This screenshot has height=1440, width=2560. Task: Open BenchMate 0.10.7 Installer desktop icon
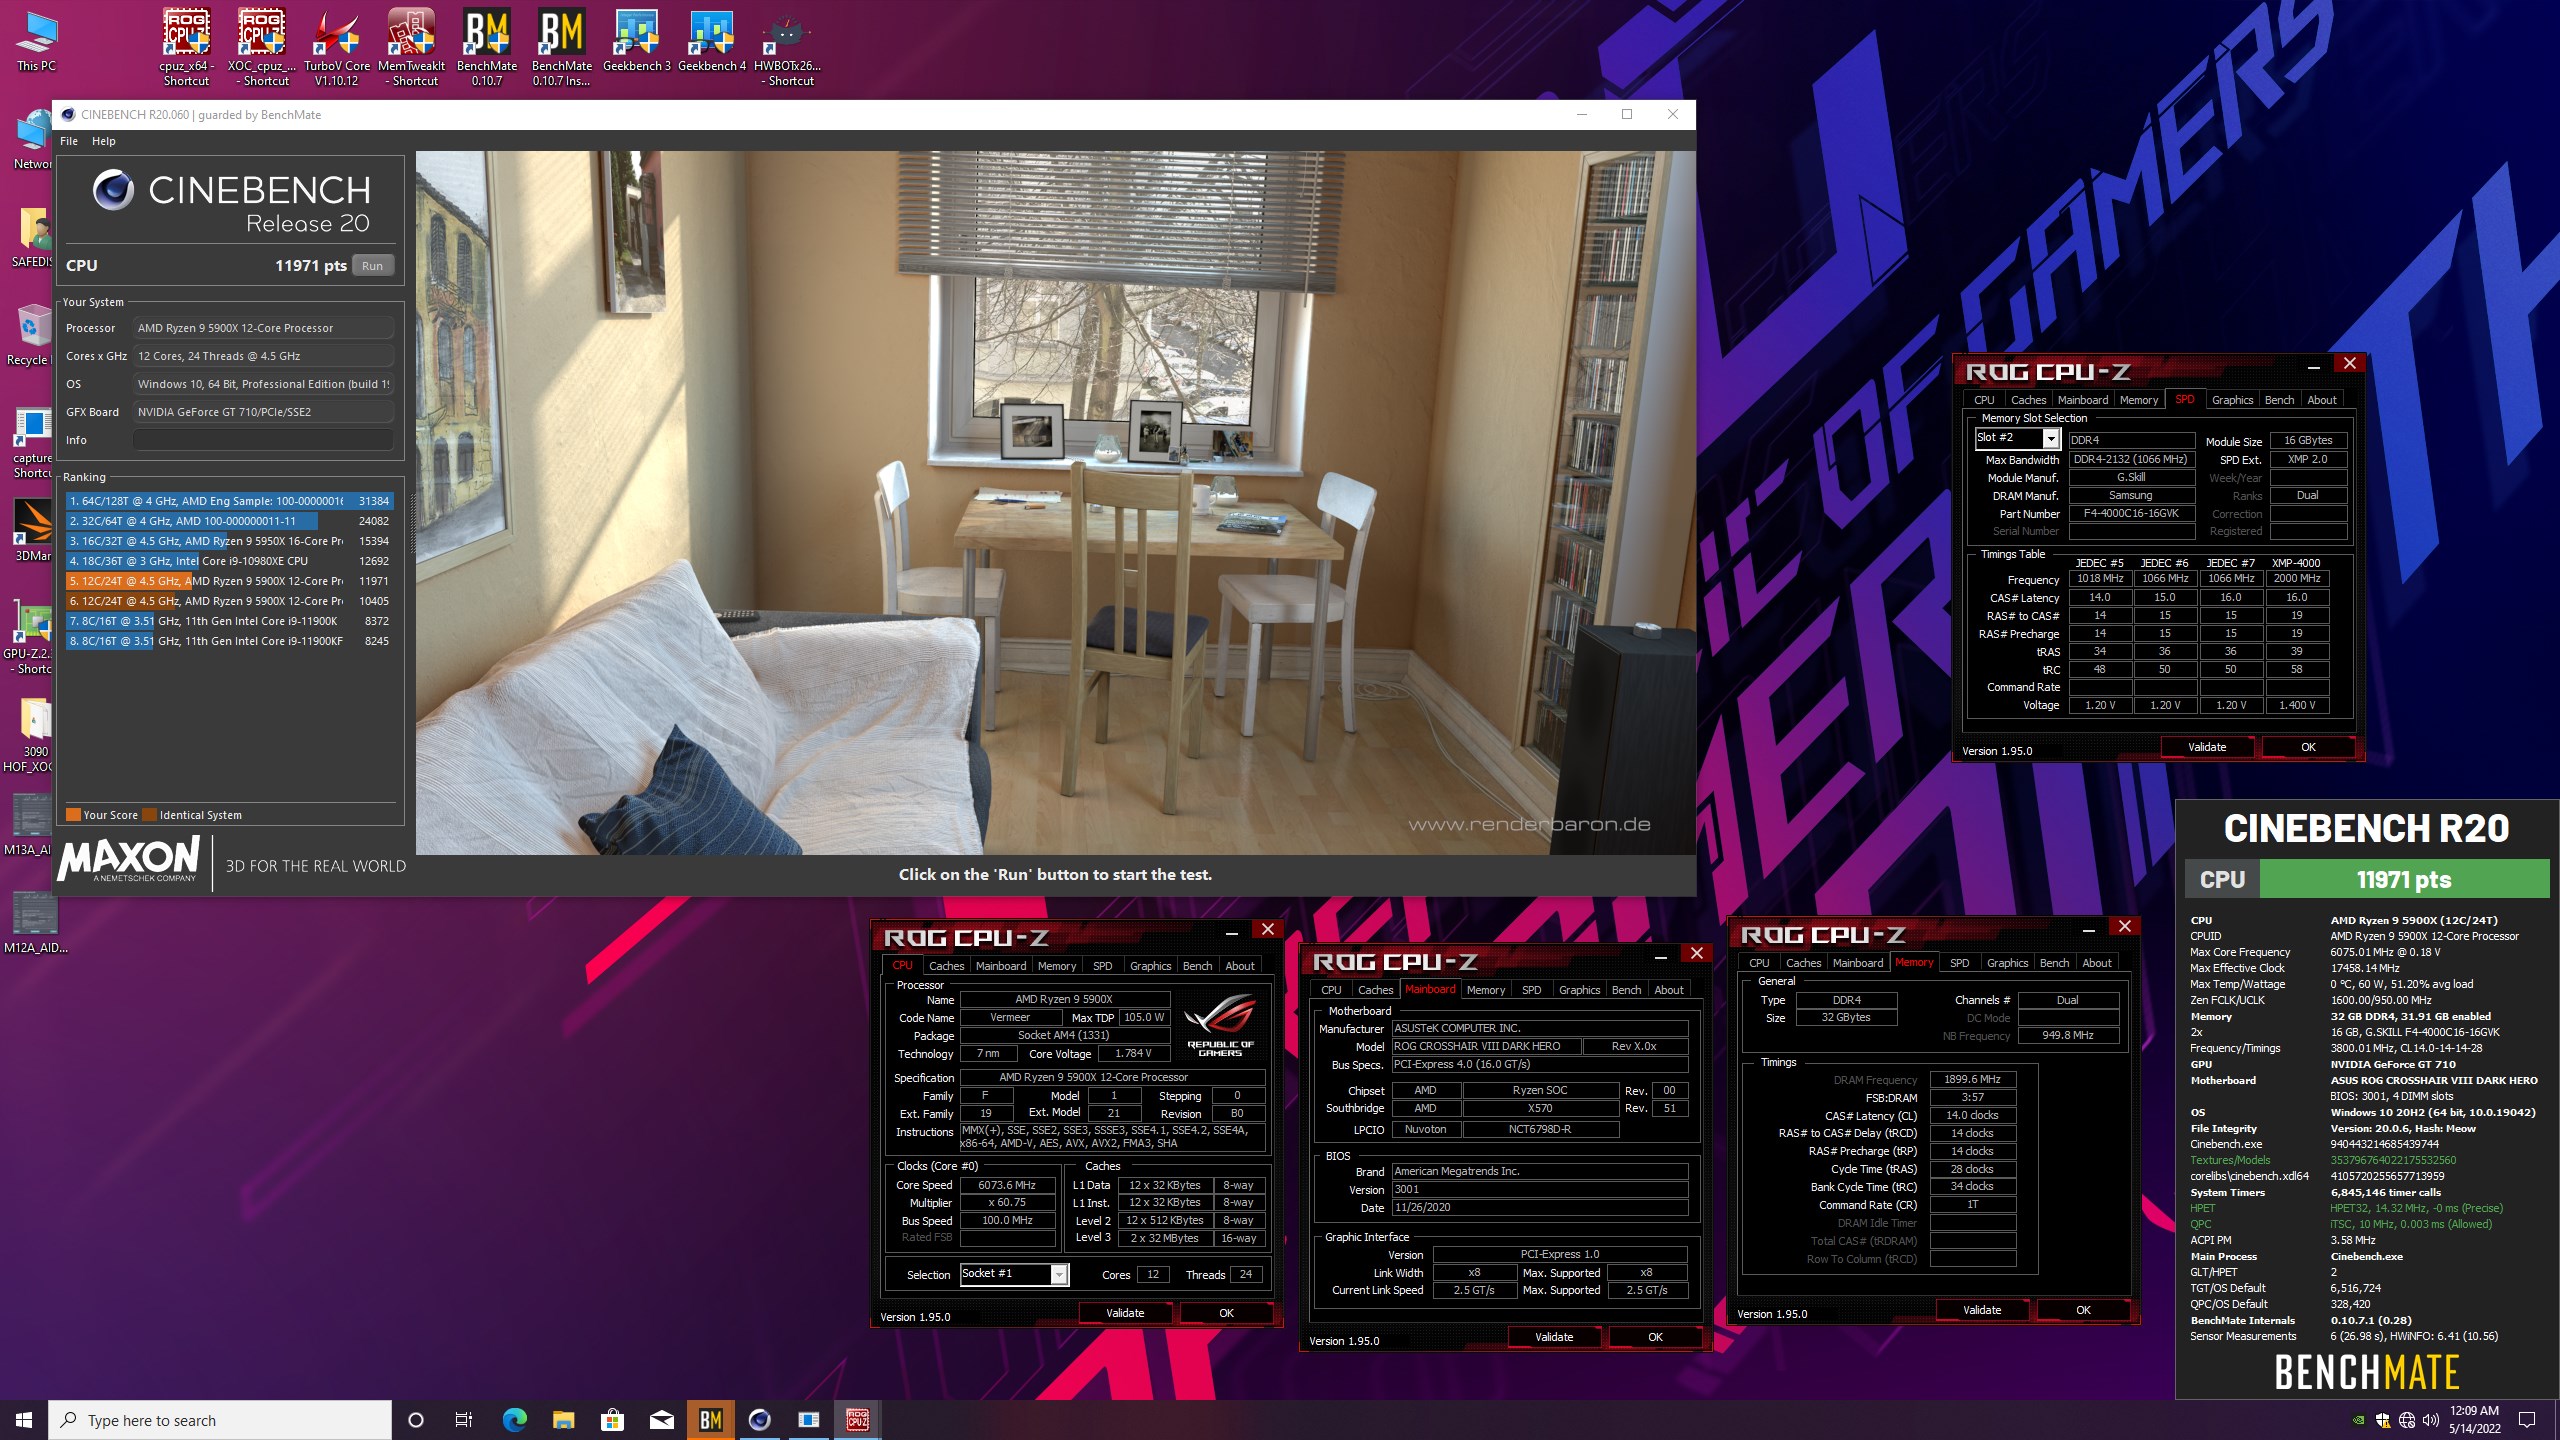click(561, 47)
